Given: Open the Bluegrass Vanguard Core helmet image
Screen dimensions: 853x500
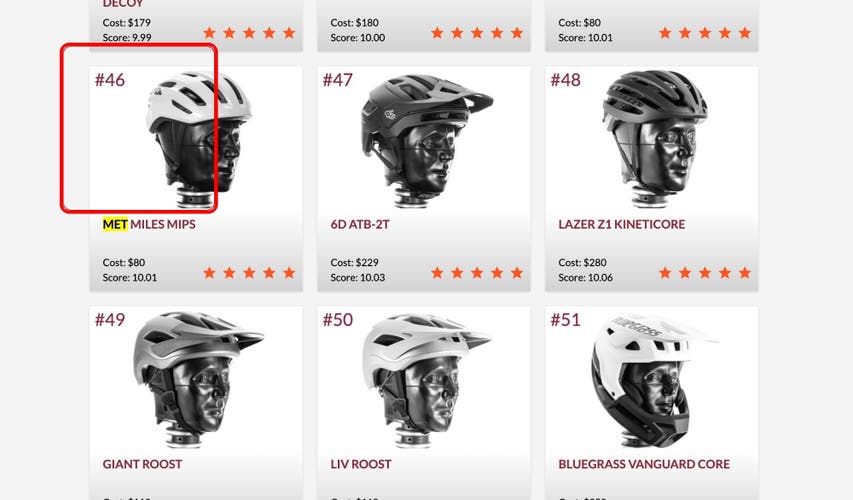Looking at the screenshot, I should click(x=652, y=379).
